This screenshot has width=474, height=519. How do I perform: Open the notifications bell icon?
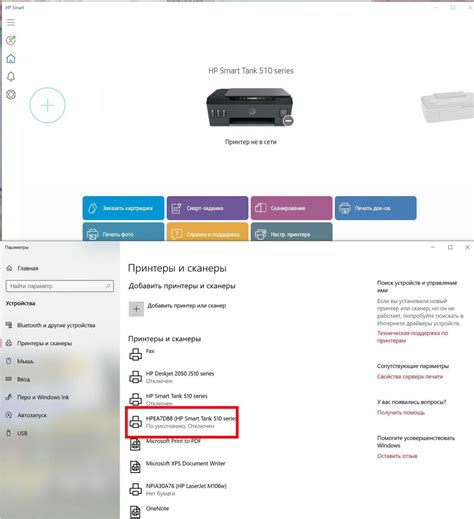(11, 77)
